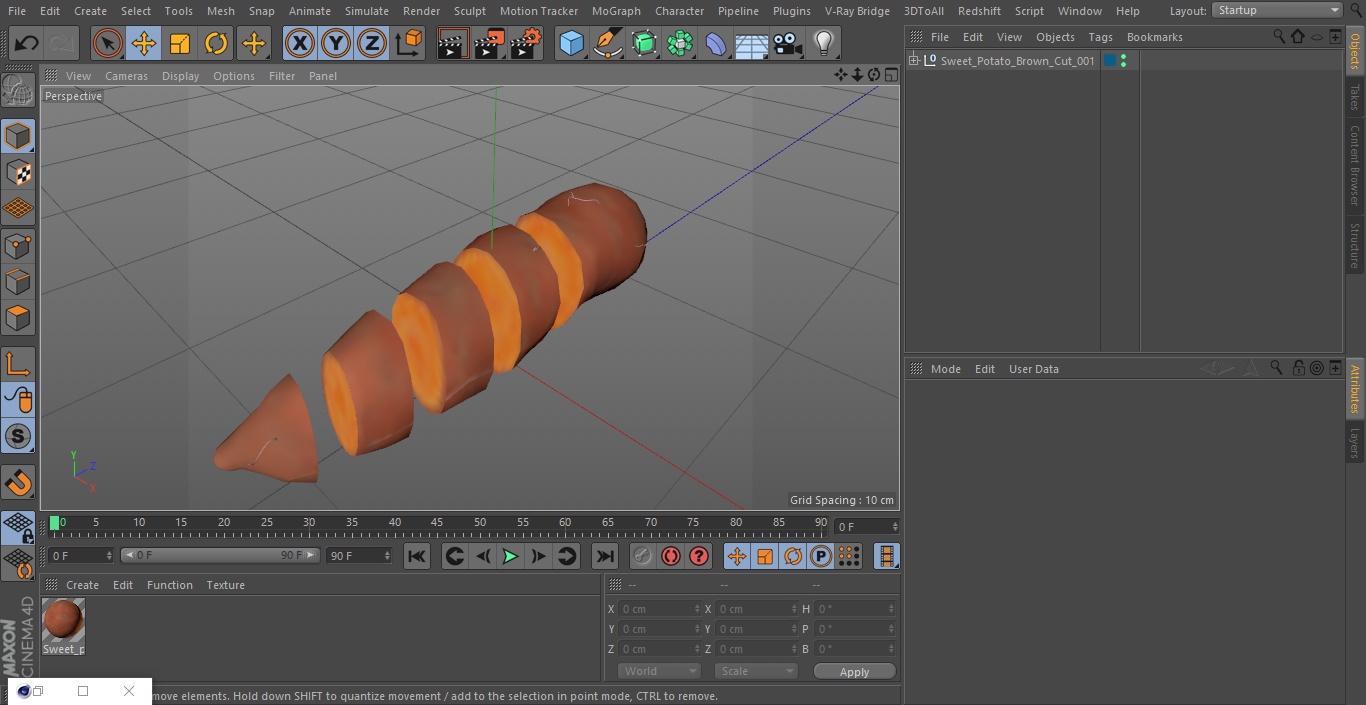Click the Undo arrow icon

(26, 44)
